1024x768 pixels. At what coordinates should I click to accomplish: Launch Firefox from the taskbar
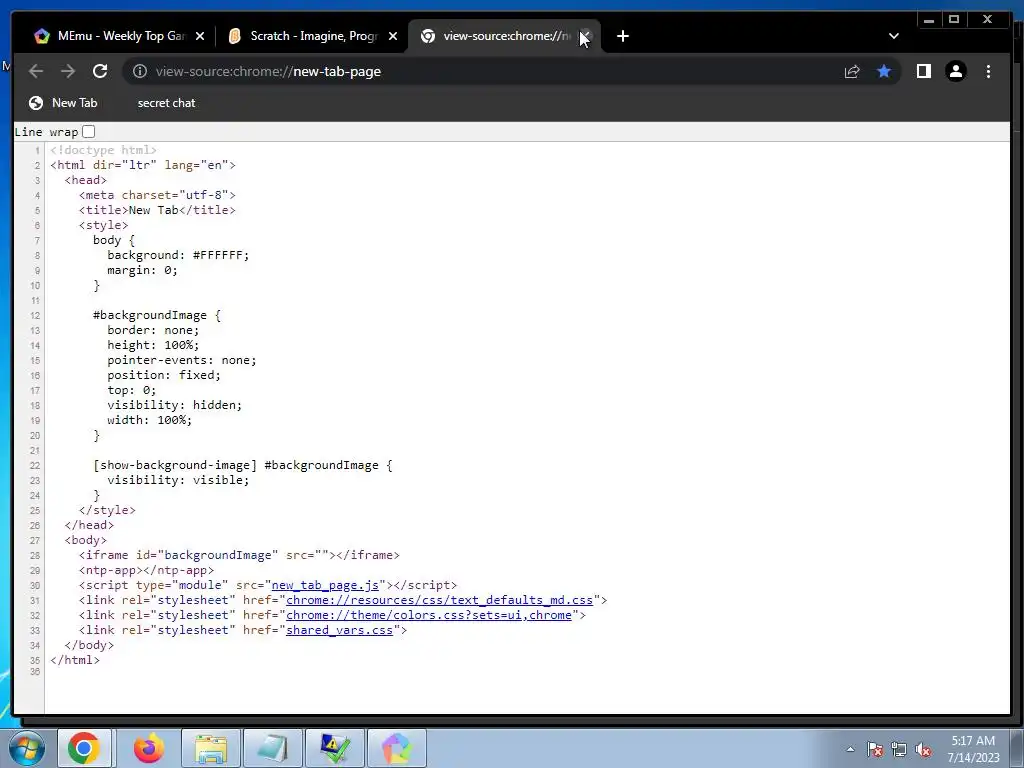click(149, 748)
